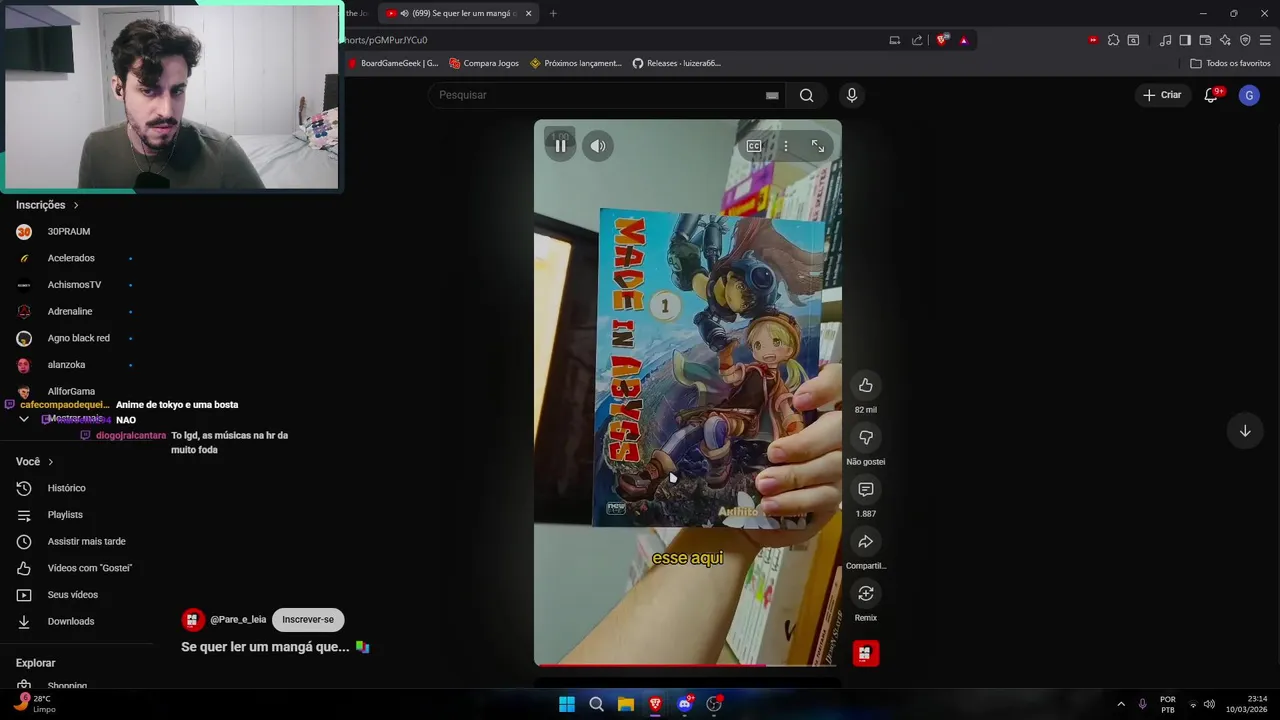Toggle the browser sidebar panel
Viewport: 1280px width, 720px height.
1185,40
